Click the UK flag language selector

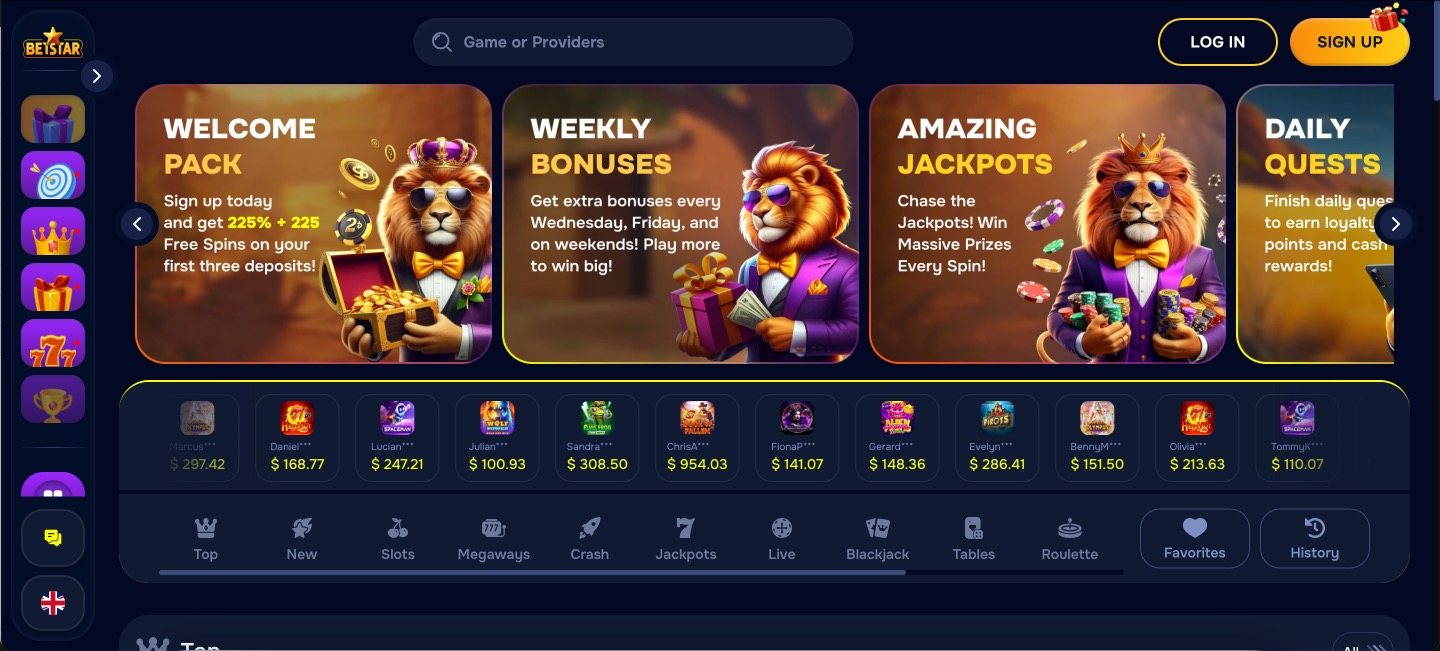click(53, 603)
